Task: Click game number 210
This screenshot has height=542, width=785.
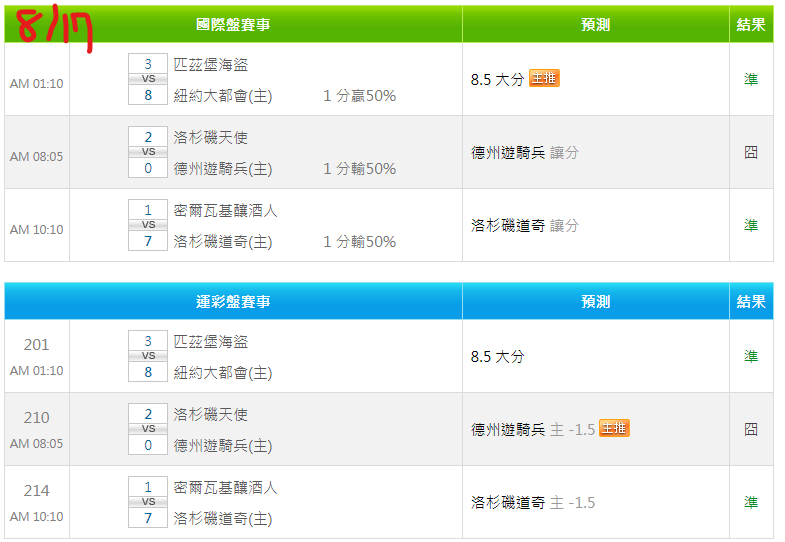Action: click(37, 418)
